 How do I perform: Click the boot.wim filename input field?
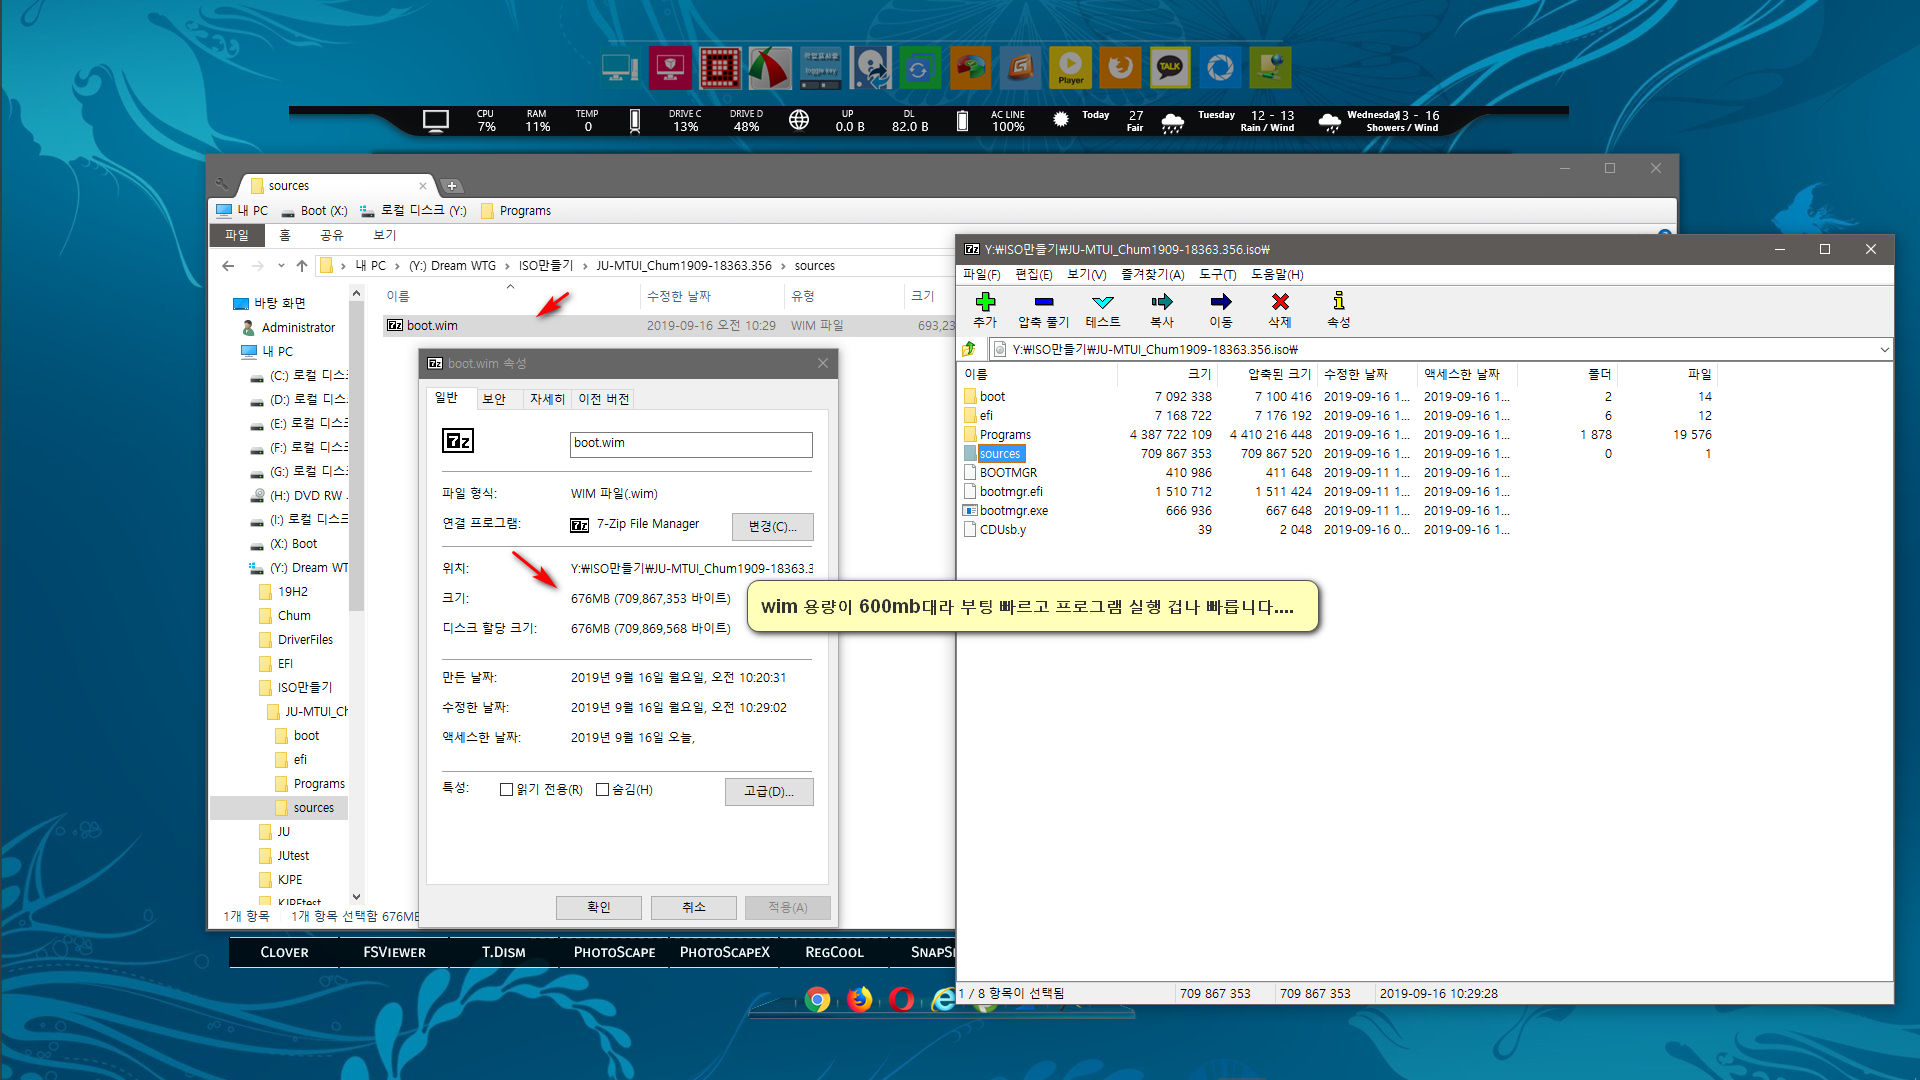[690, 444]
